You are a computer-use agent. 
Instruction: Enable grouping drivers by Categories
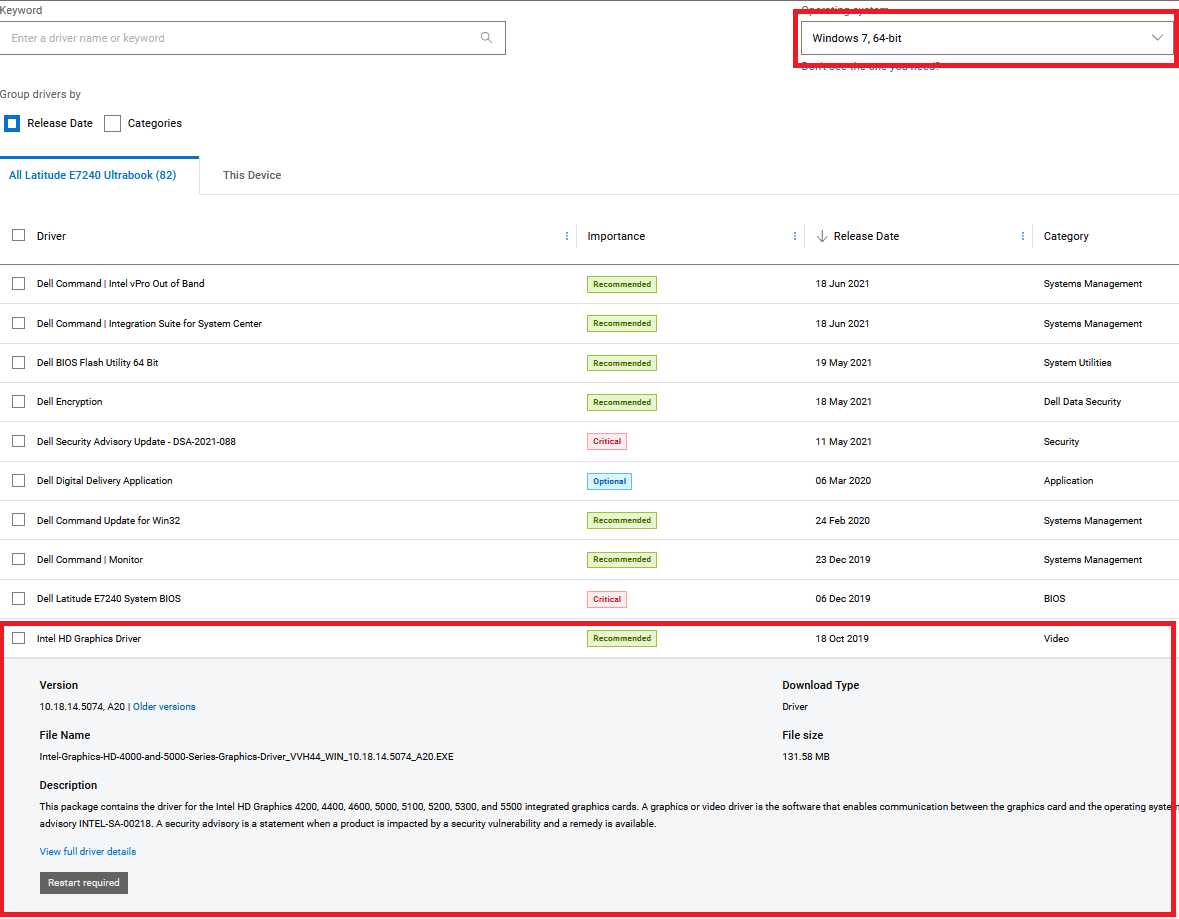coord(113,123)
